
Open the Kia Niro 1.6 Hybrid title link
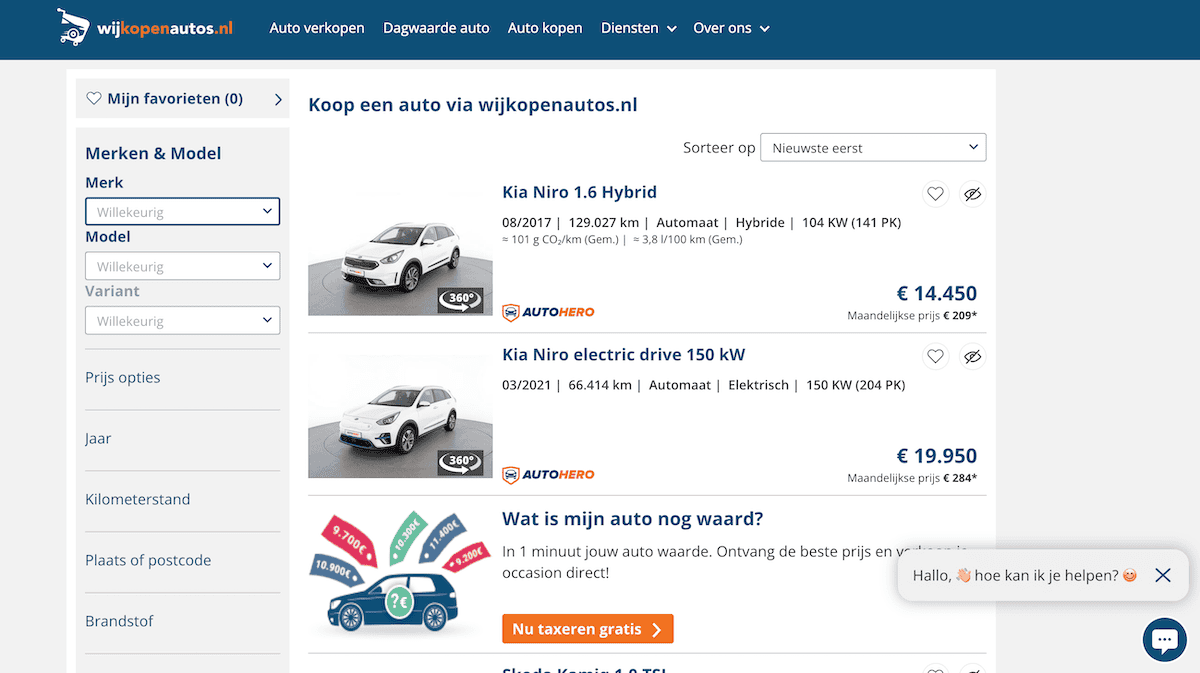(579, 192)
